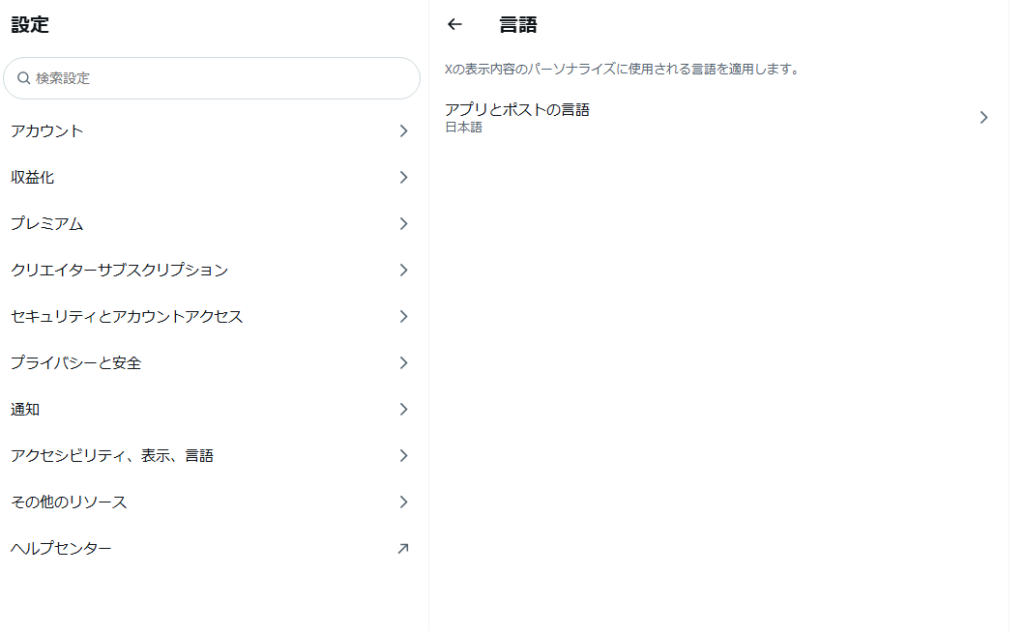Open the ヘルプセンター link

(61, 548)
